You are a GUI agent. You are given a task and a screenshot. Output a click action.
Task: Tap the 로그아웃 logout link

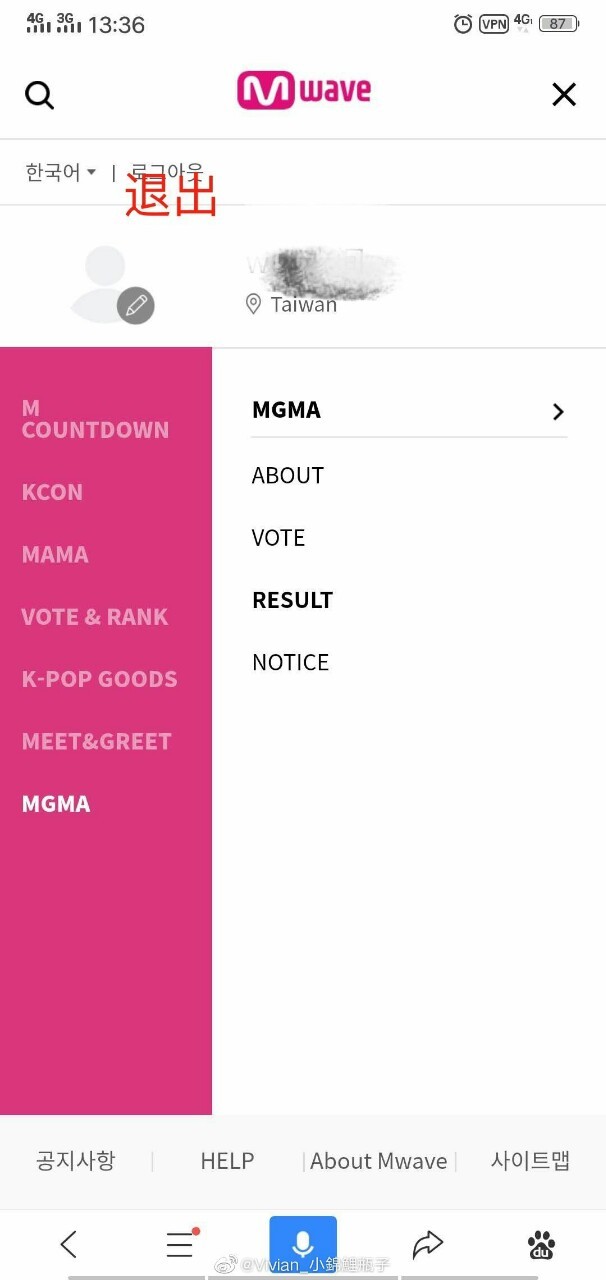pyautogui.click(x=167, y=172)
